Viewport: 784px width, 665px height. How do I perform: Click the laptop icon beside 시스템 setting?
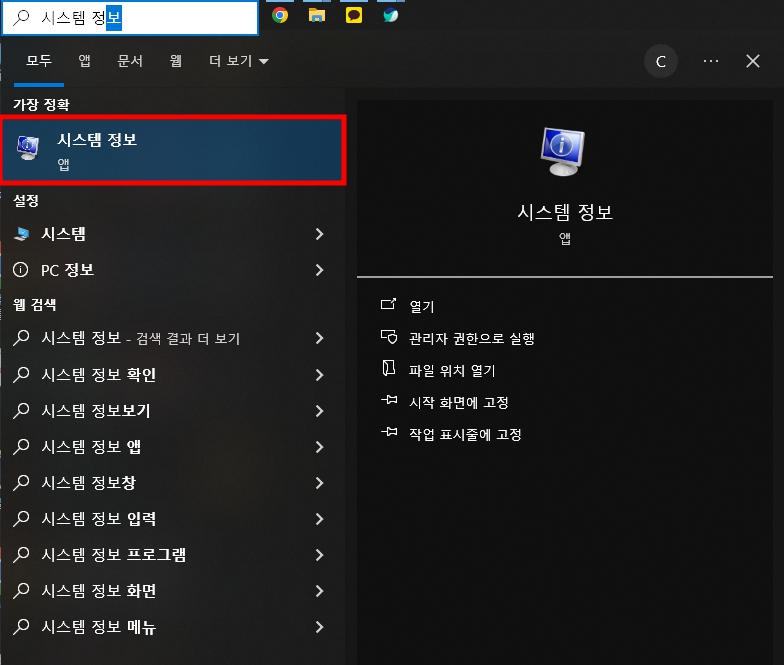pyautogui.click(x=22, y=234)
